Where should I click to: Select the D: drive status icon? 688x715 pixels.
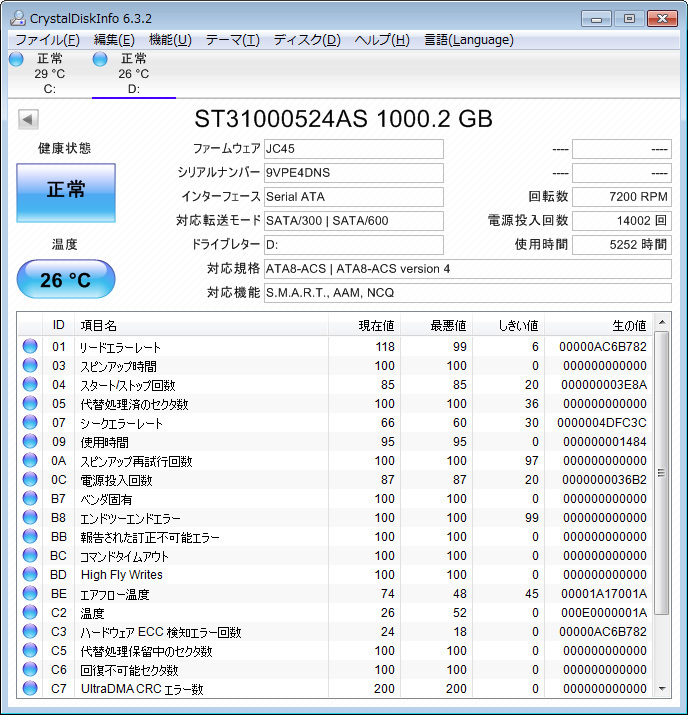click(x=100, y=59)
